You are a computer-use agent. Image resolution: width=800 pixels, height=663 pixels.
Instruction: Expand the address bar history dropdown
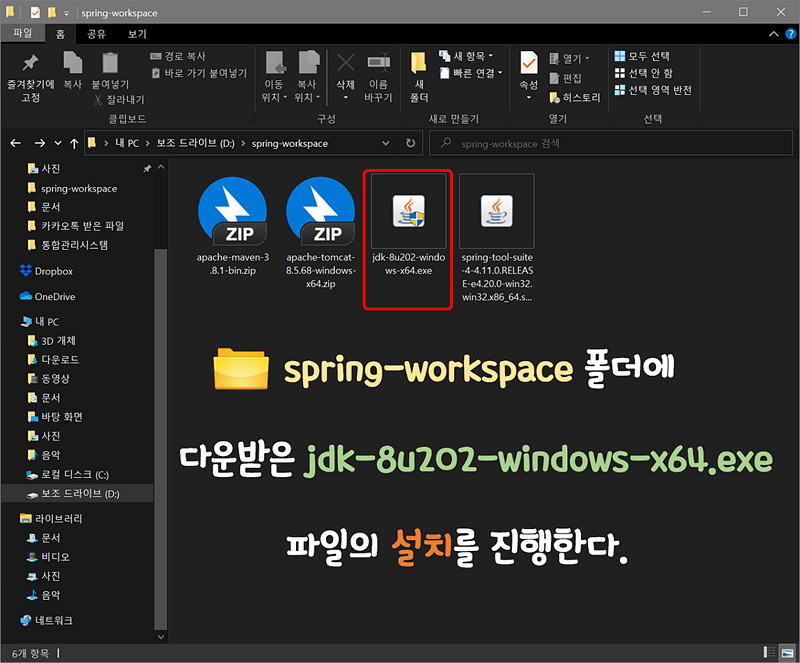pos(386,143)
